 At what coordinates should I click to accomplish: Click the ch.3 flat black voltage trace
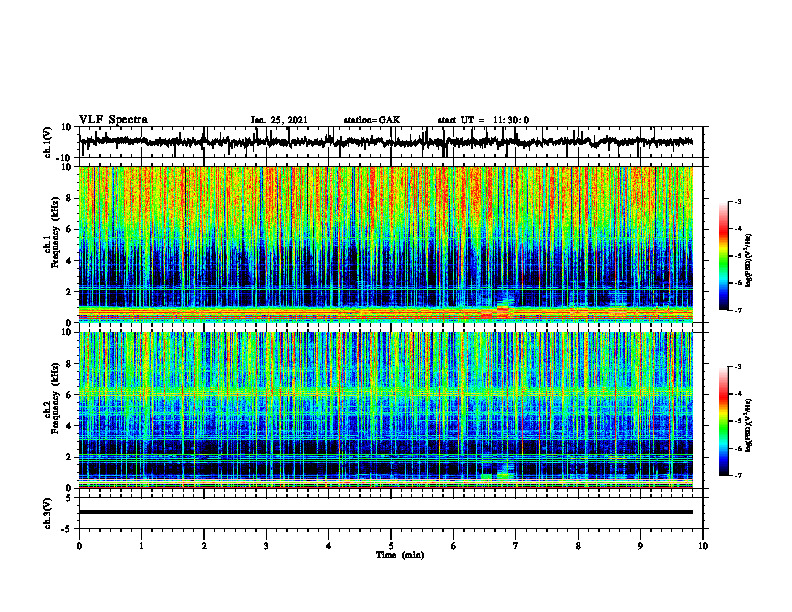click(386, 512)
